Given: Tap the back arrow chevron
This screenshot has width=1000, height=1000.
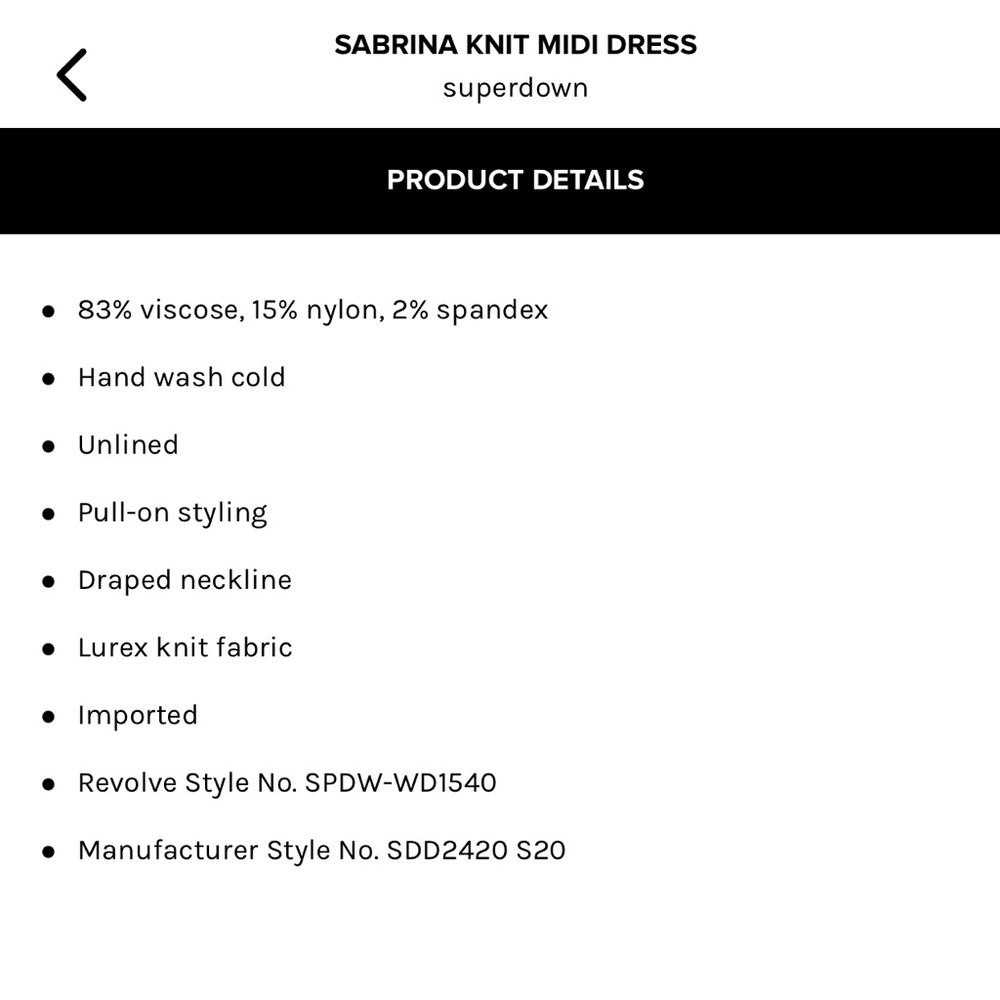Looking at the screenshot, I should (x=71, y=74).
